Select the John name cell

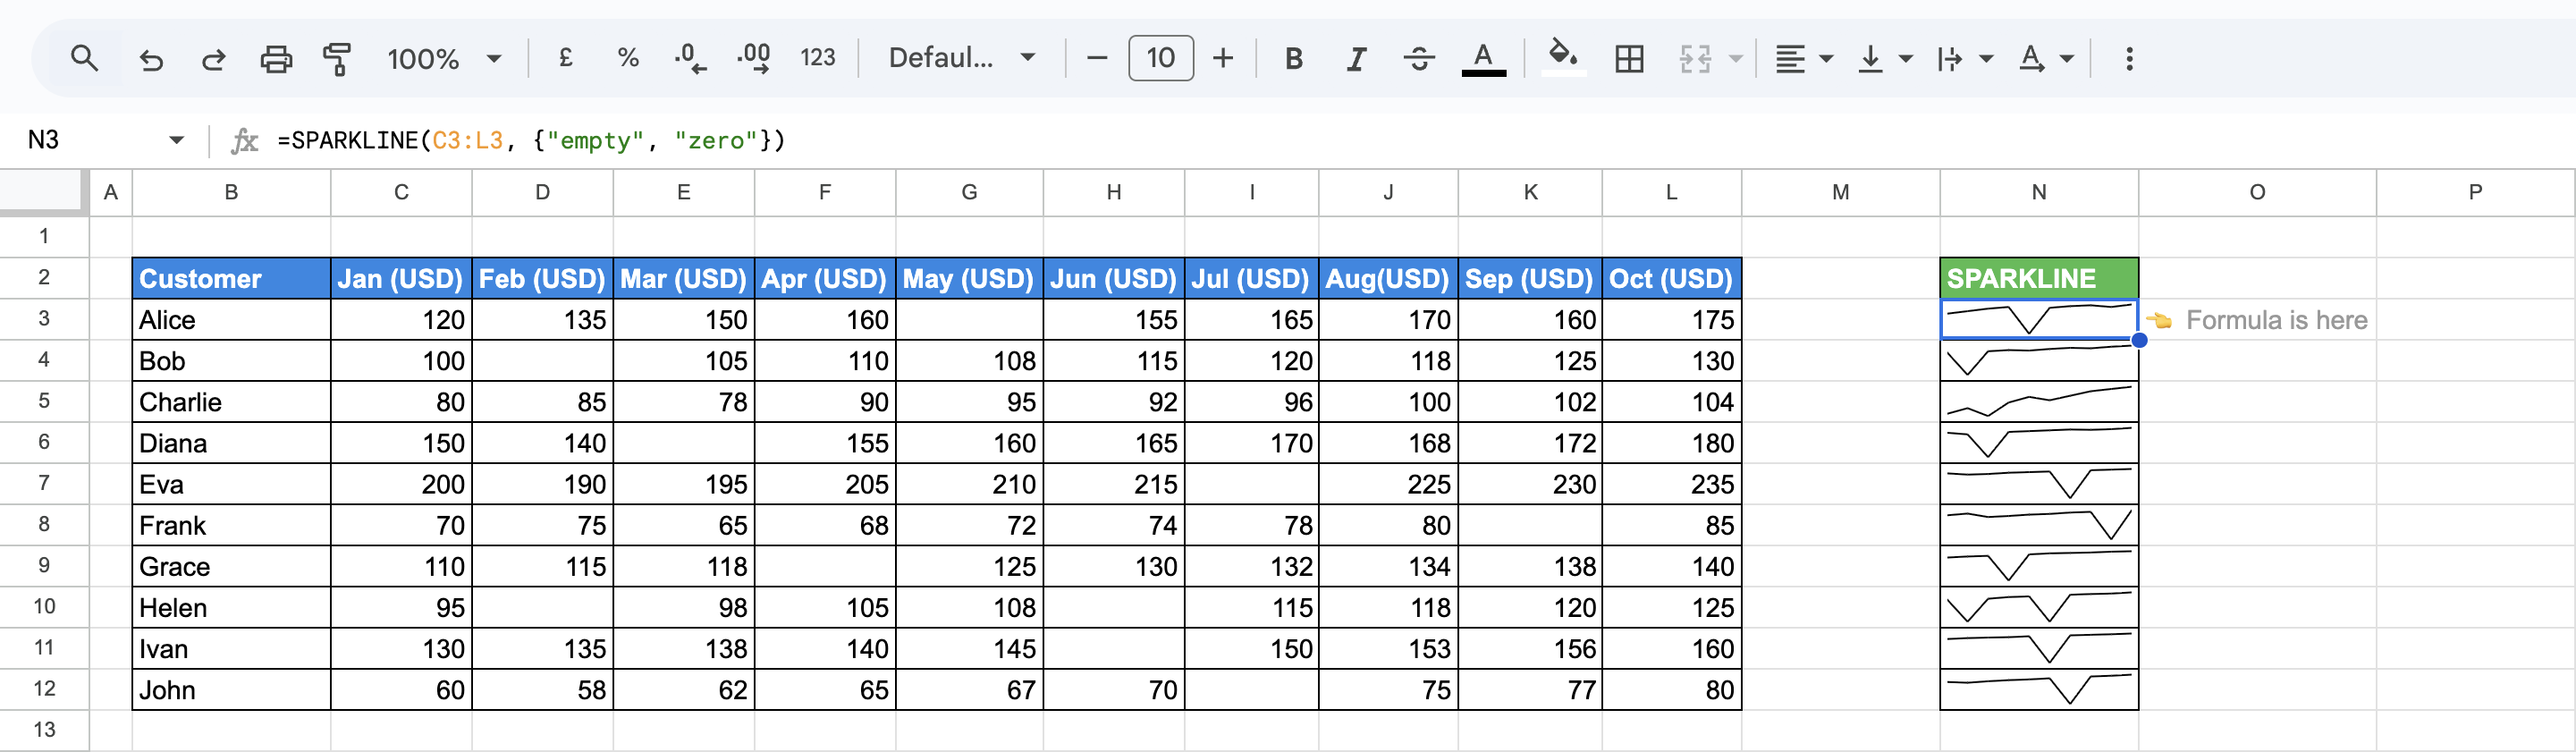pyautogui.click(x=231, y=690)
